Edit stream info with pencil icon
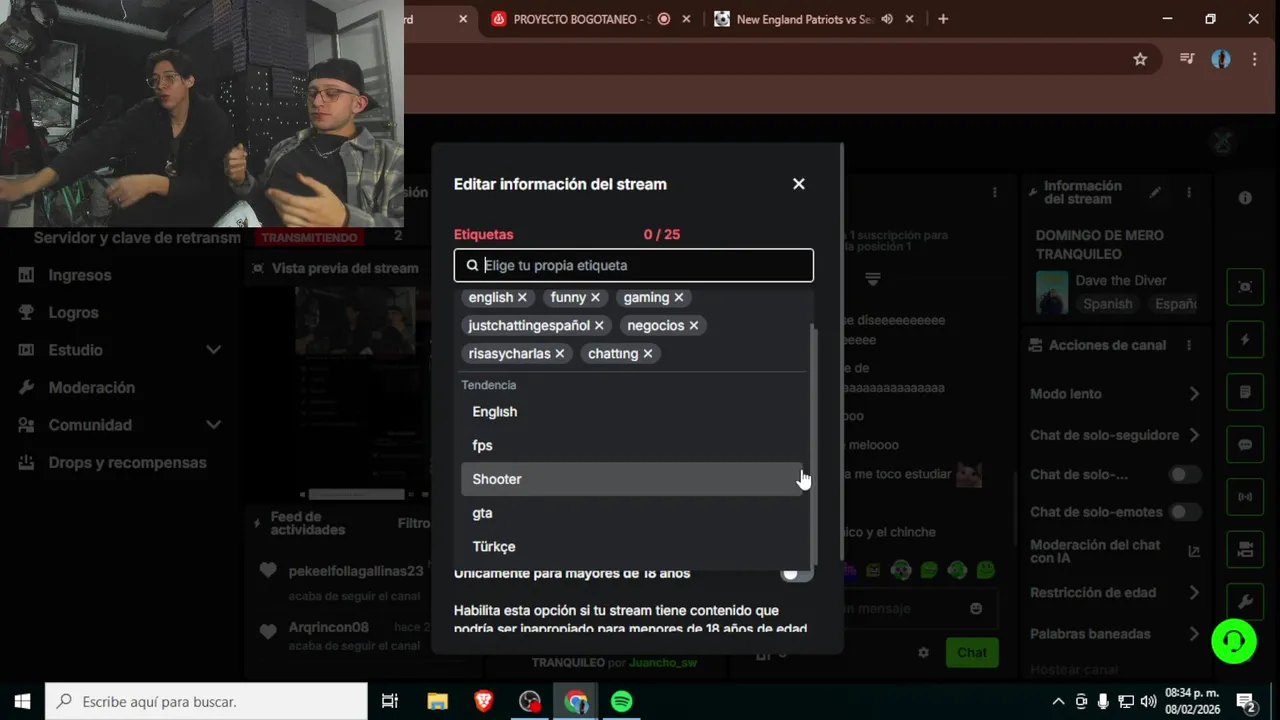This screenshot has width=1280, height=720. click(1155, 192)
